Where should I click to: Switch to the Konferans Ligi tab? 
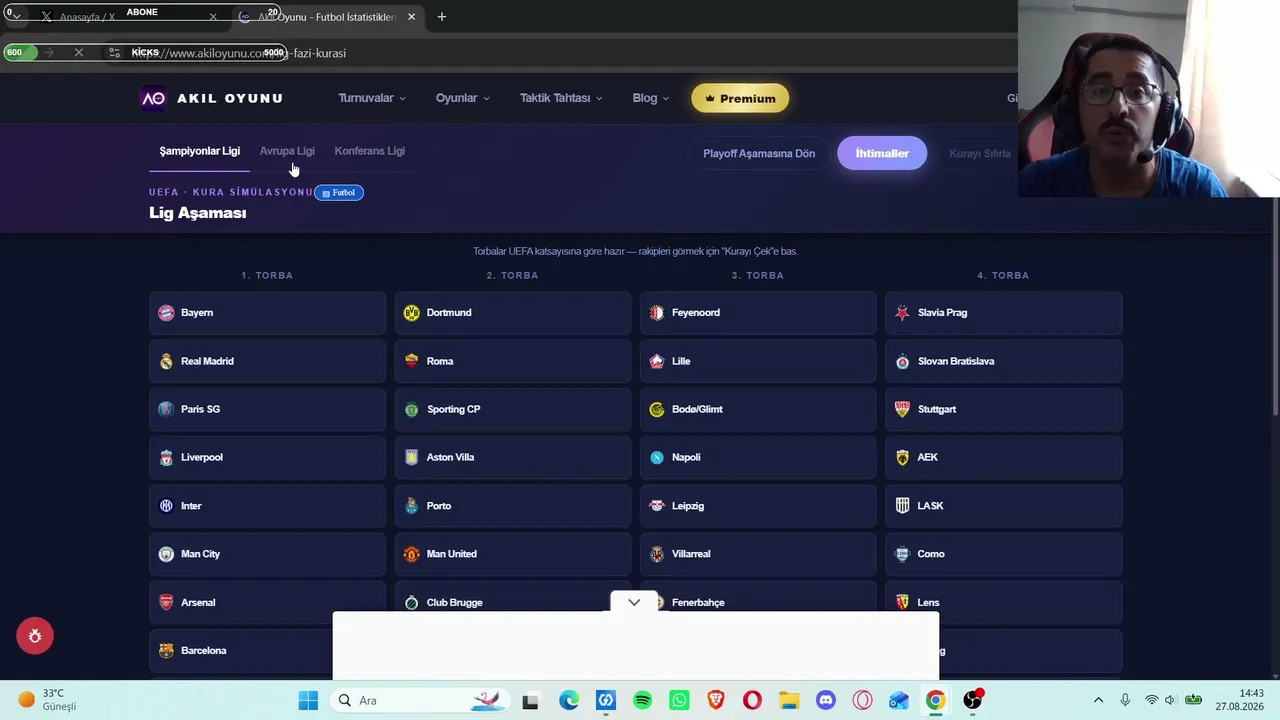coord(370,151)
